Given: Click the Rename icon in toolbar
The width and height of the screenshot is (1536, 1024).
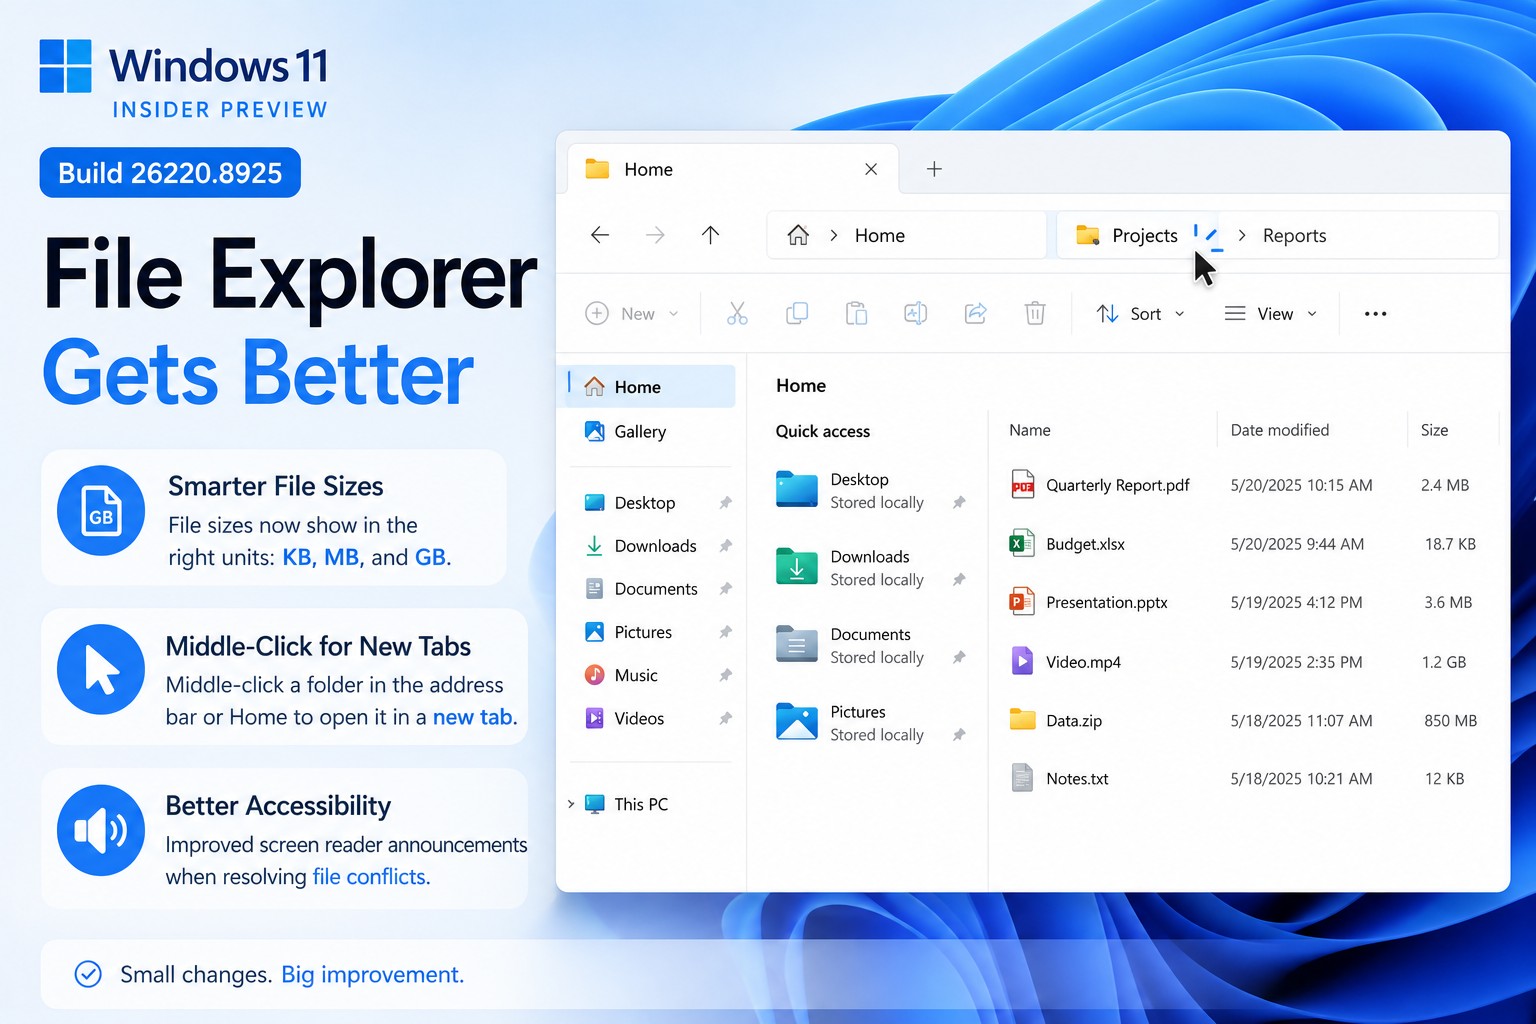Looking at the screenshot, I should pyautogui.click(x=916, y=314).
